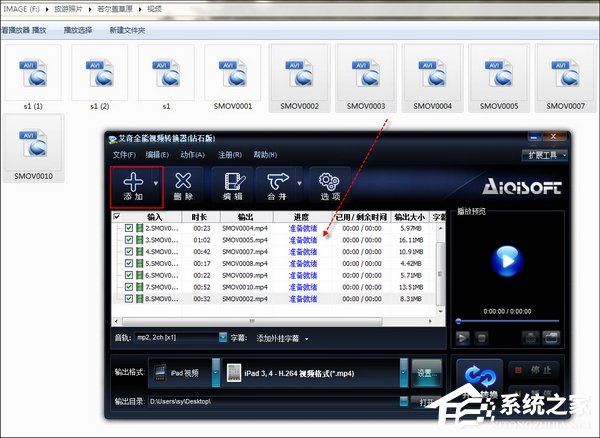Viewport: 600px width, 438px height.
Task: Expand the iPad 3, 4 H.264 format dropdown
Action: click(403, 373)
